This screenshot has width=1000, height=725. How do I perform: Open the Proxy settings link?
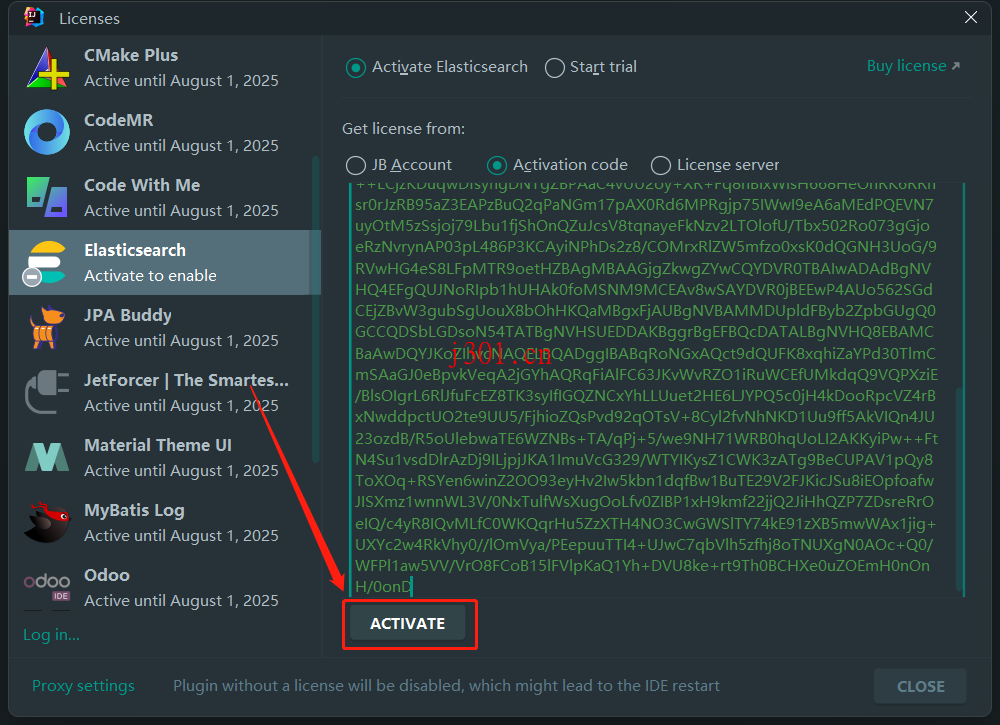point(84,686)
